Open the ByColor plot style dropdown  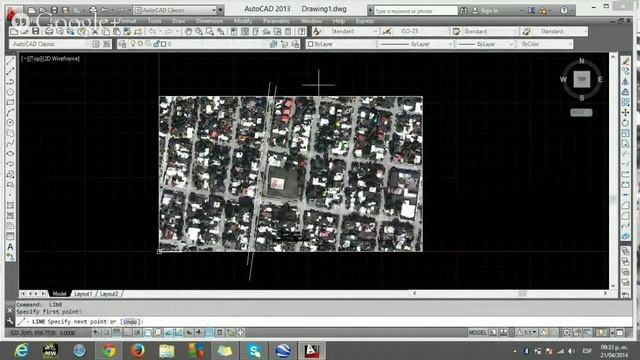[x=544, y=44]
